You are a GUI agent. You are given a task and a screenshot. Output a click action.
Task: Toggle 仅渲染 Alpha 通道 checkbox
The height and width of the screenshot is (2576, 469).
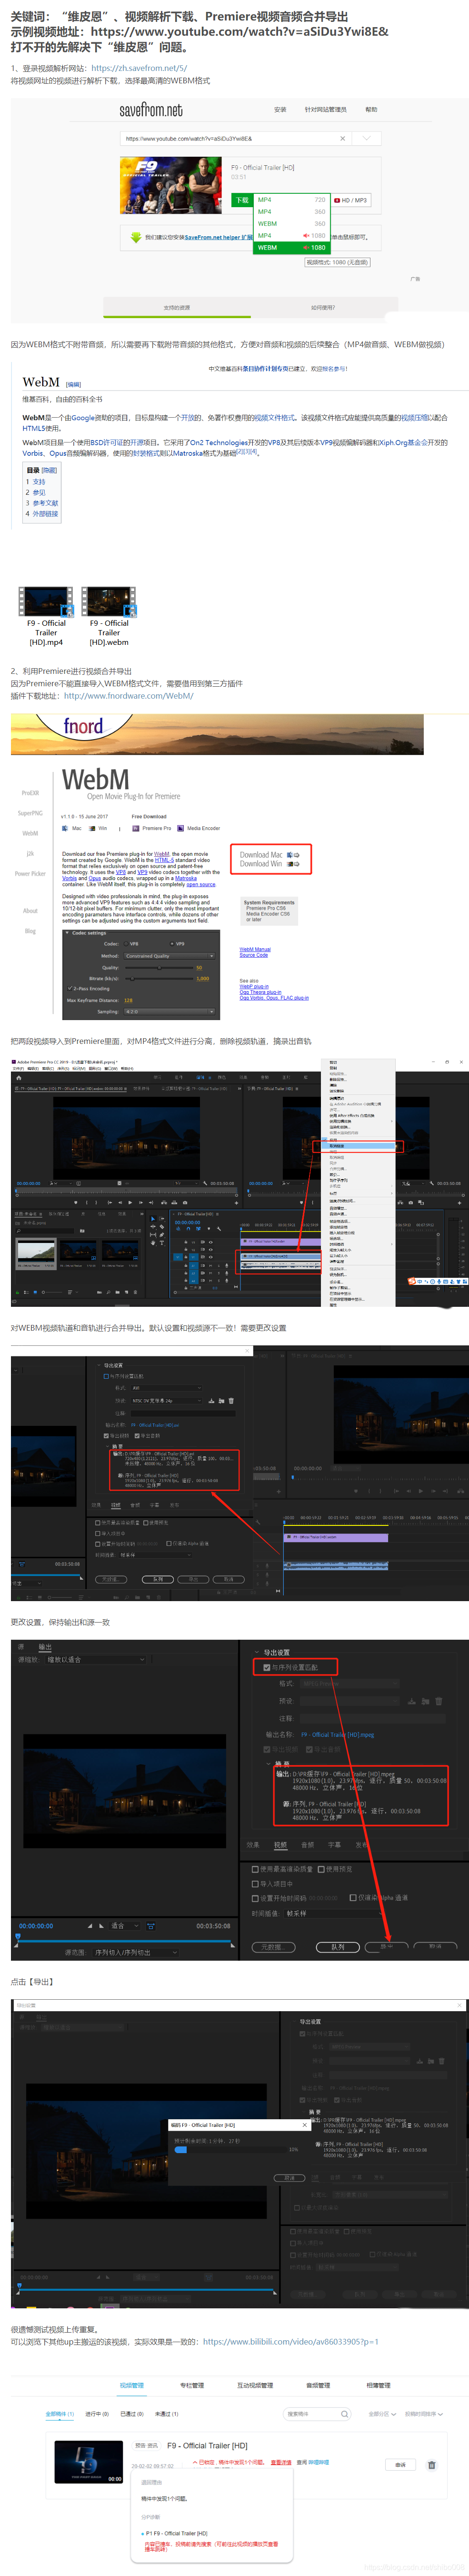tap(353, 1897)
